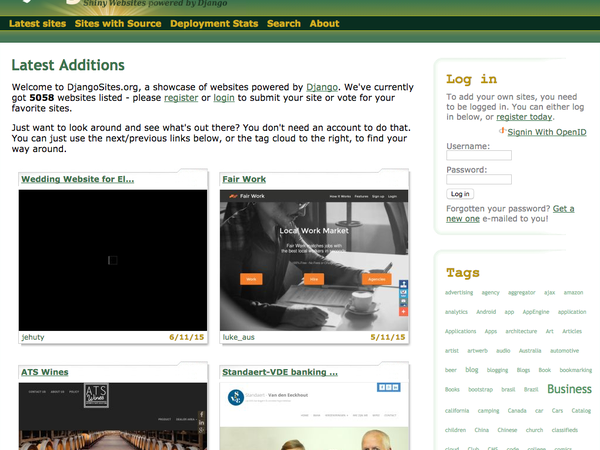600x450 pixels.
Task: Click the register today link
Action: (x=524, y=117)
